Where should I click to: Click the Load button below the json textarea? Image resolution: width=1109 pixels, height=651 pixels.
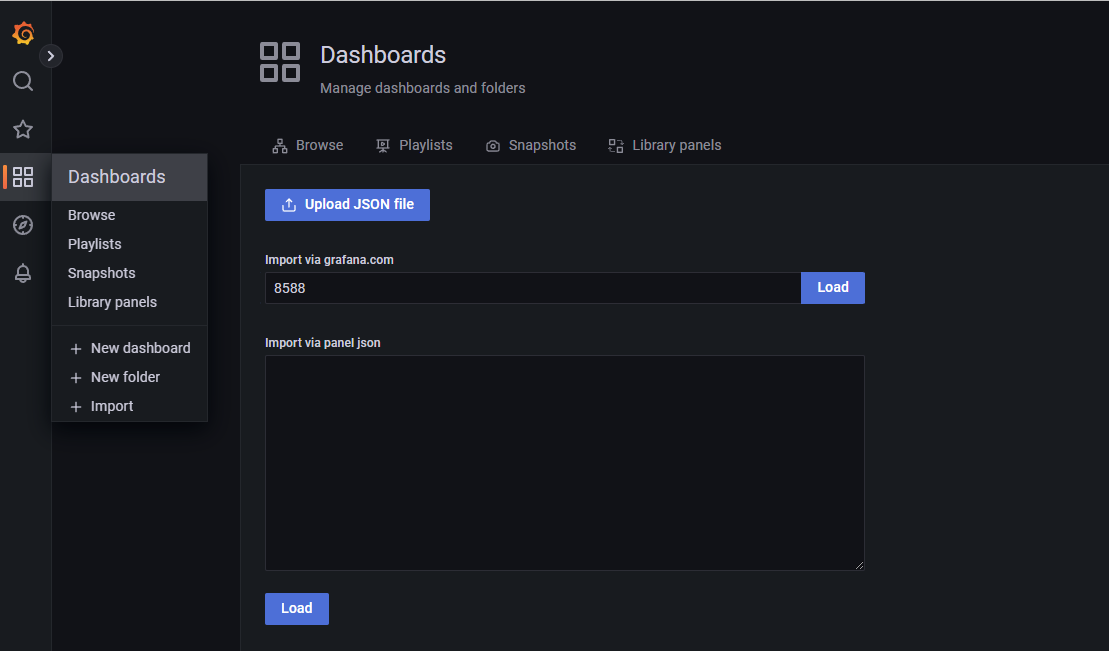coord(296,609)
